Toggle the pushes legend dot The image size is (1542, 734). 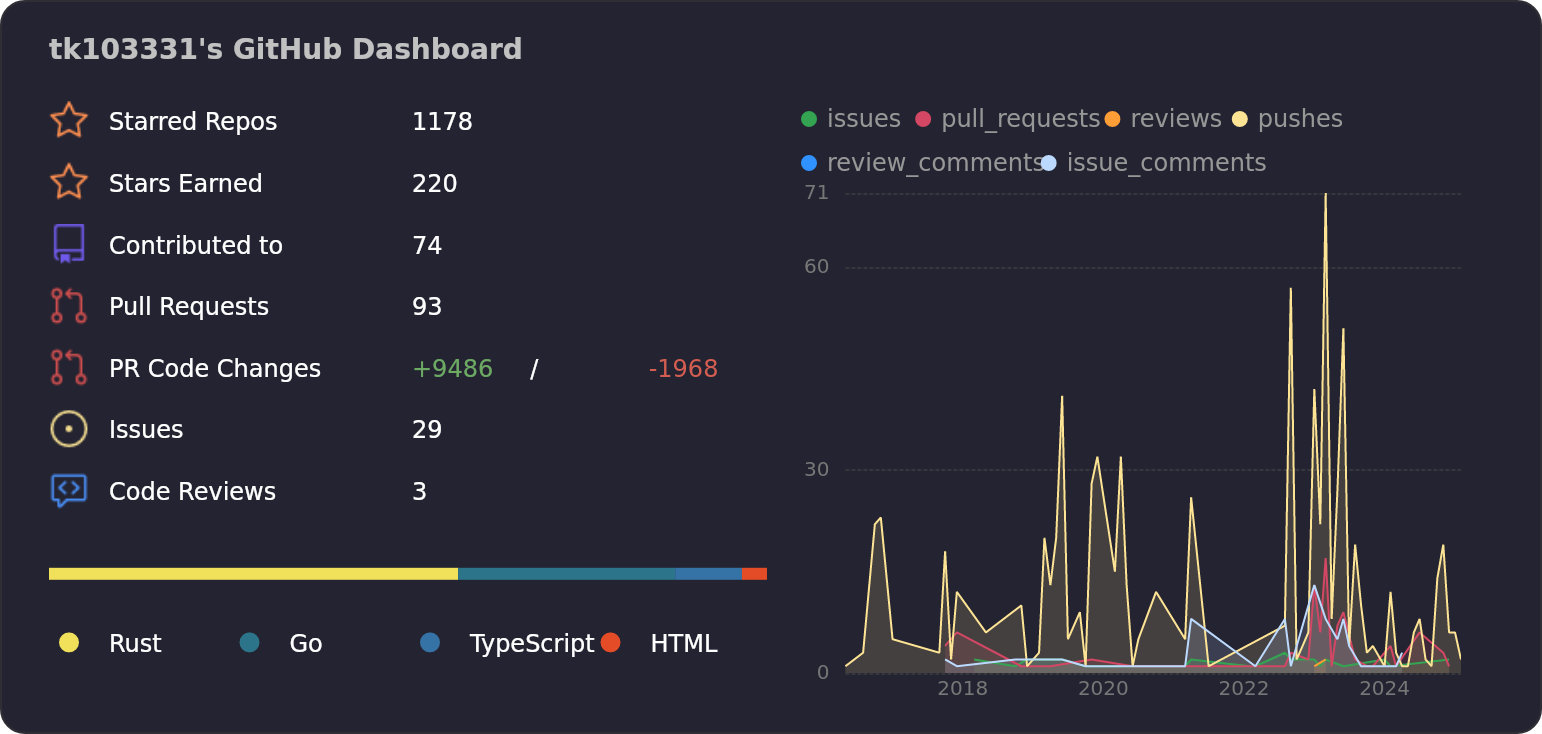point(1240,119)
